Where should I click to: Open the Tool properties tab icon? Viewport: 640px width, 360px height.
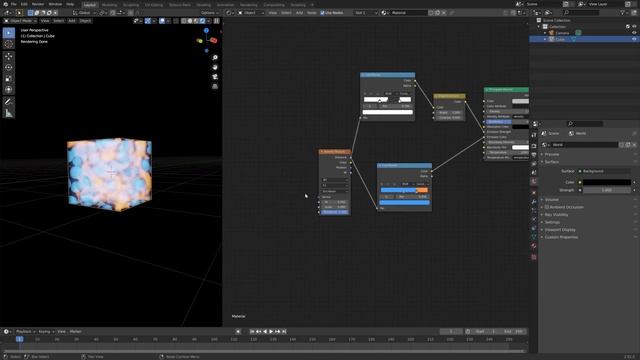click(534, 135)
